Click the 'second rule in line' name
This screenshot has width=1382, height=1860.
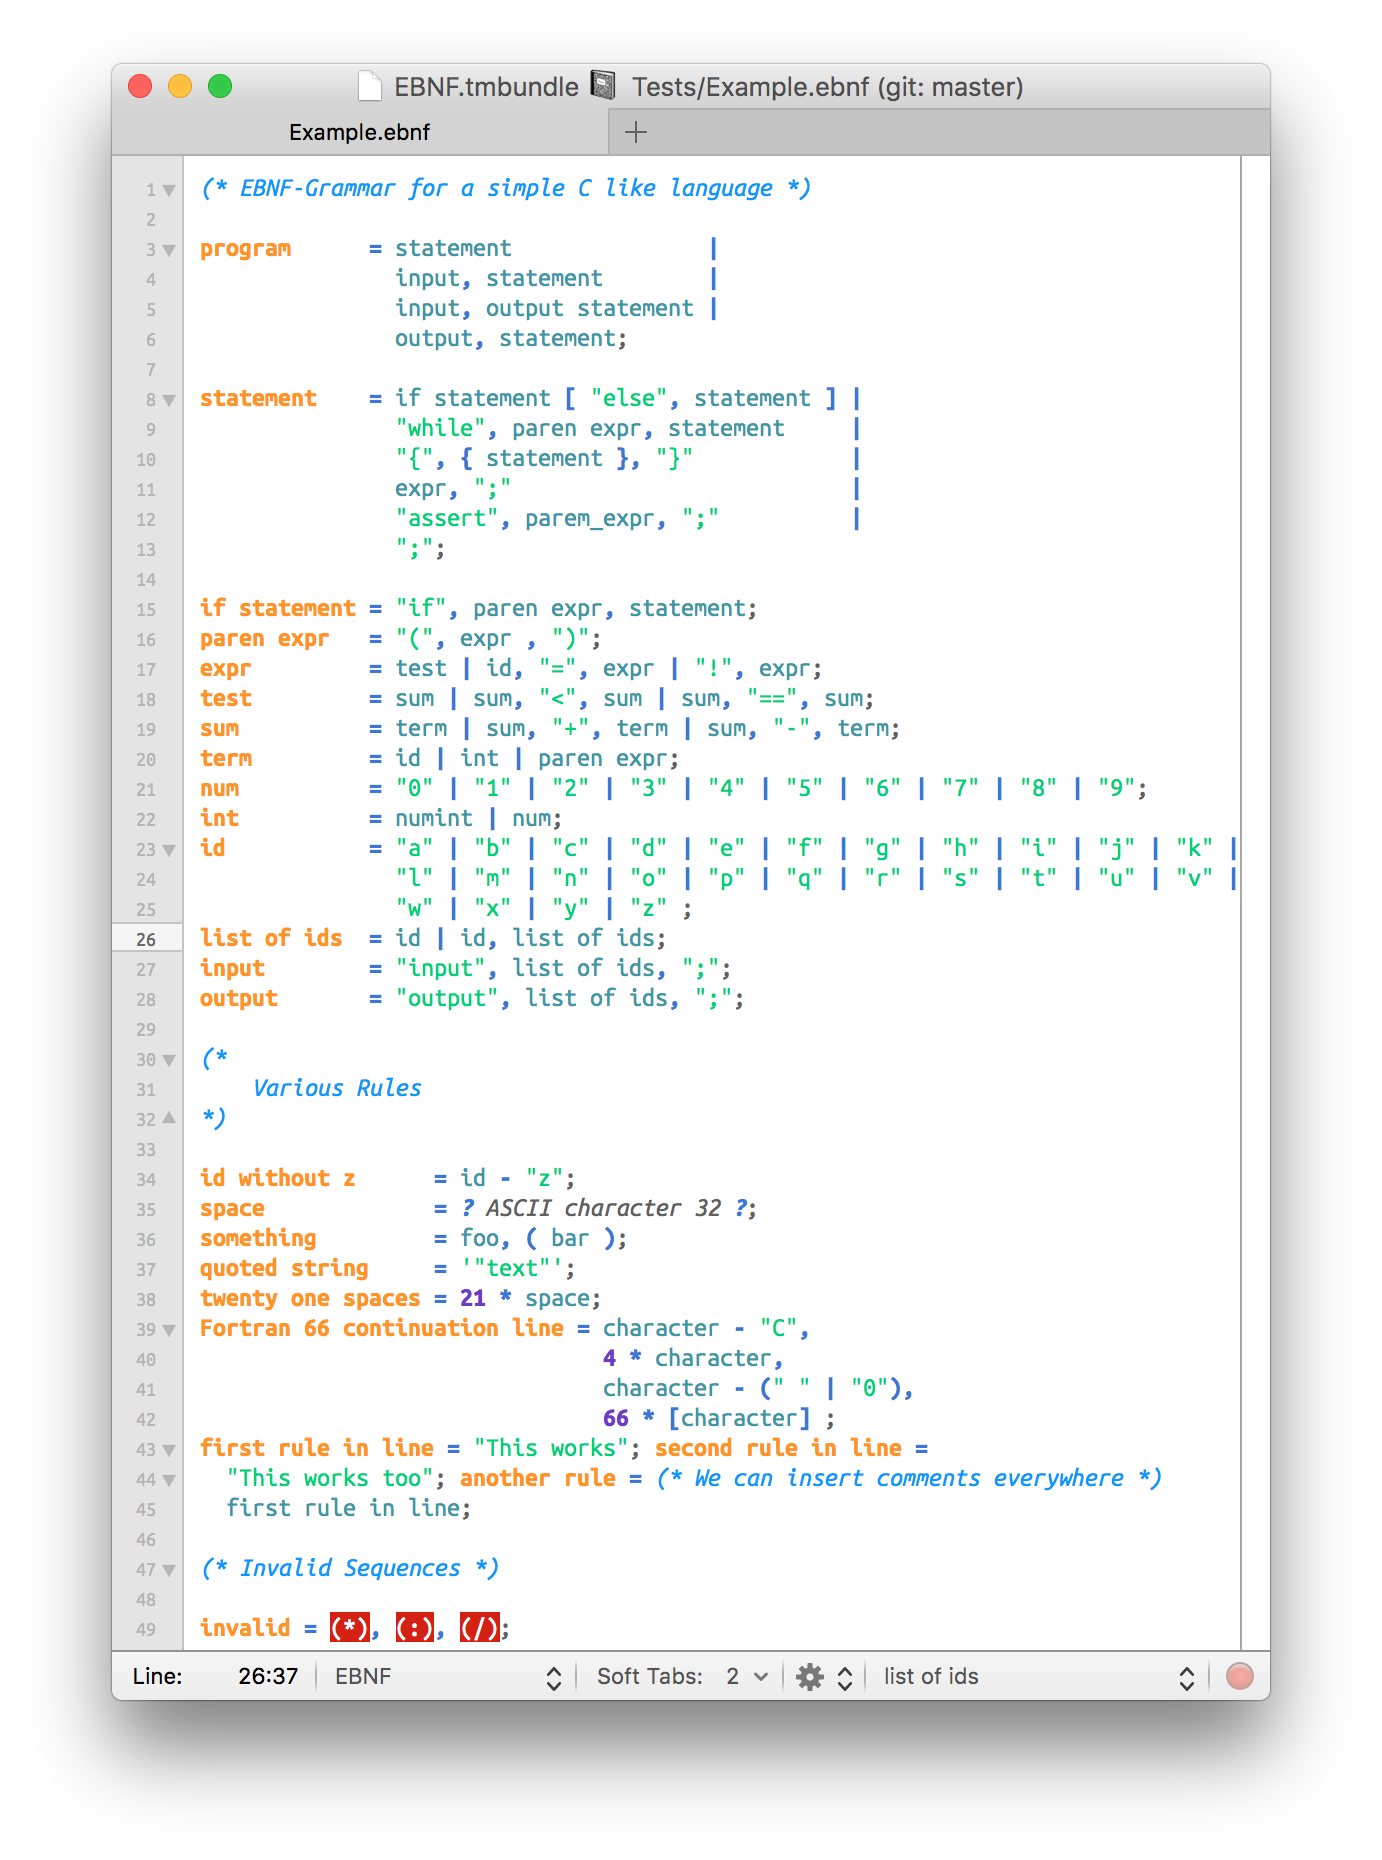778,1448
